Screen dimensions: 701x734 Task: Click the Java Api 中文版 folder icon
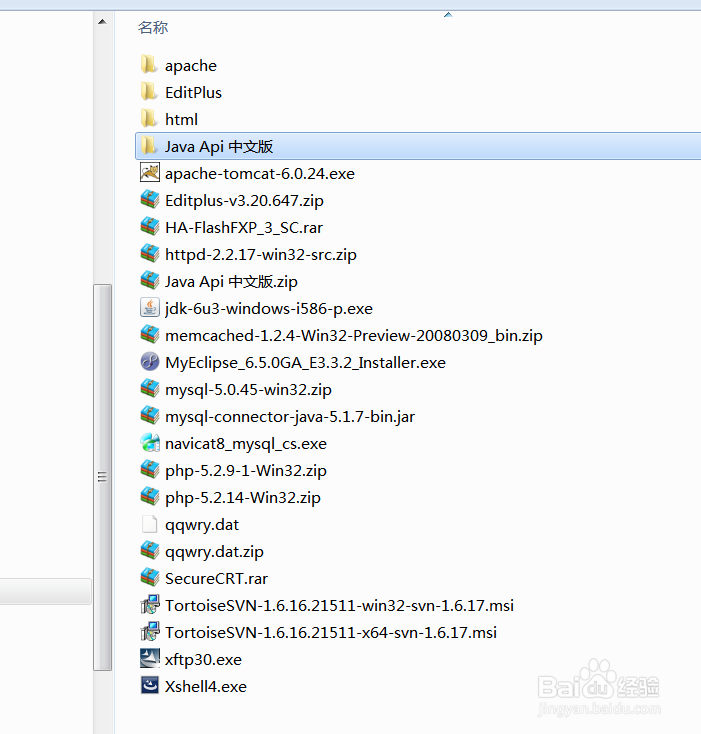point(149,146)
